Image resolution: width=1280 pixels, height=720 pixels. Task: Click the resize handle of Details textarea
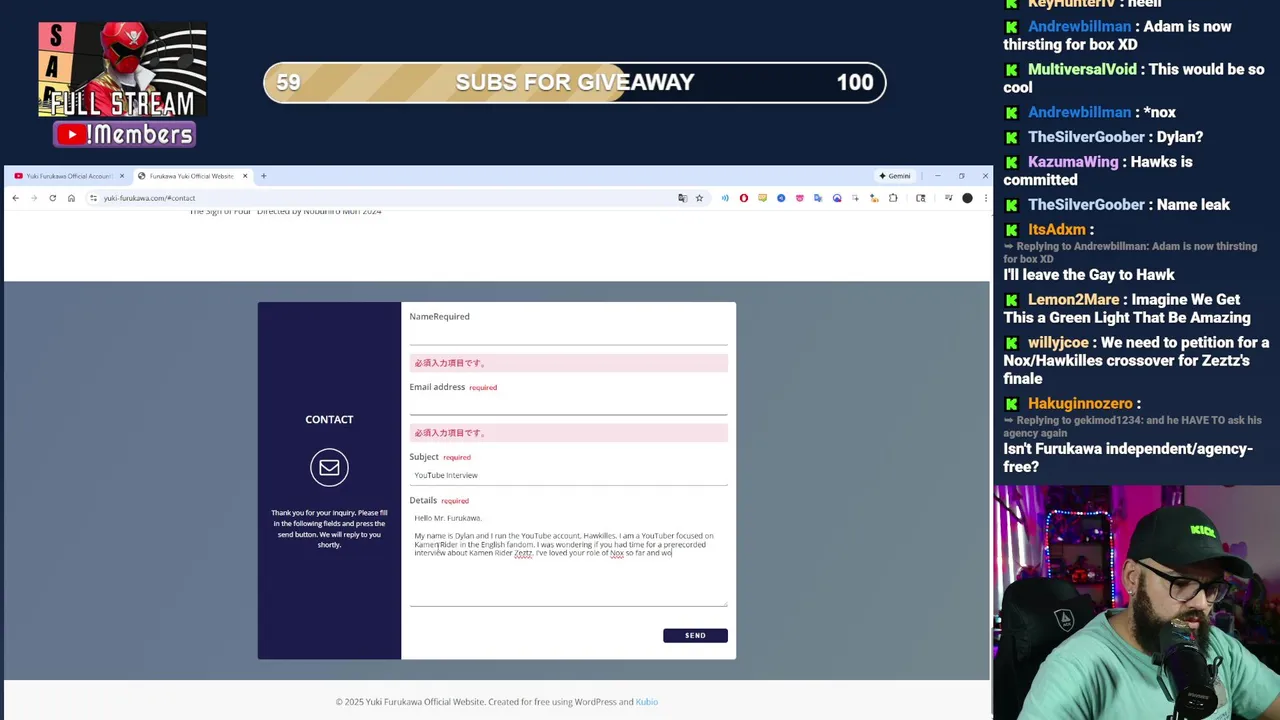coord(724,603)
